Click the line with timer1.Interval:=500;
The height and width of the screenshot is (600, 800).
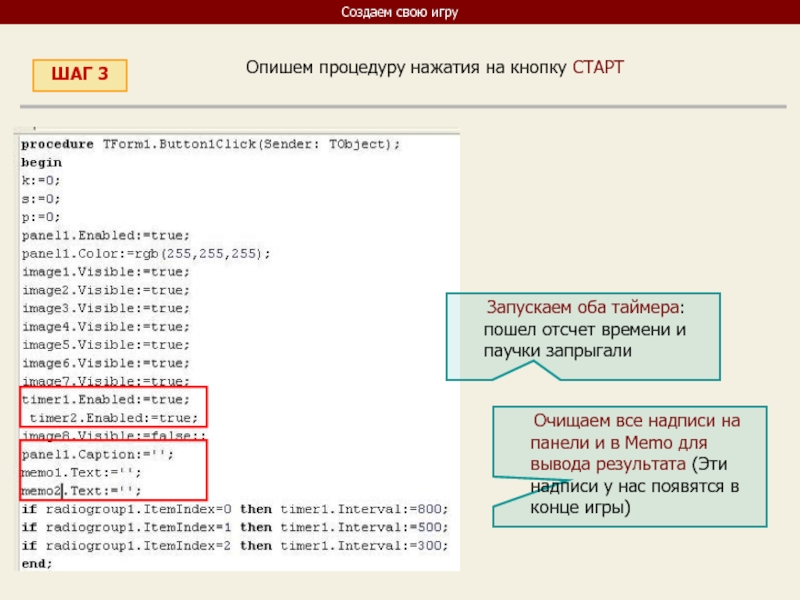[x=235, y=528]
